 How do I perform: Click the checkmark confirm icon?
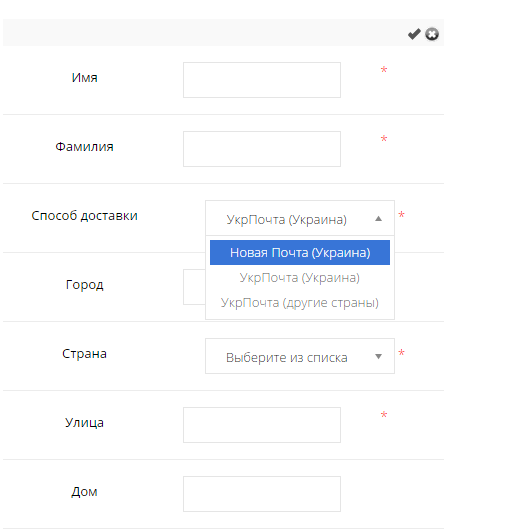coord(414,34)
